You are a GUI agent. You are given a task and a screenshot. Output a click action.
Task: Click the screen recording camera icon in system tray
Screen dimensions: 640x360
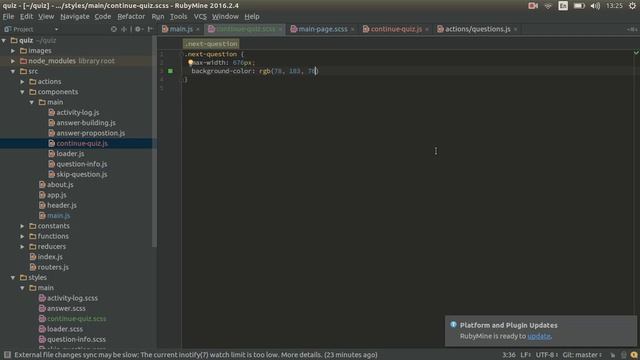533,6
